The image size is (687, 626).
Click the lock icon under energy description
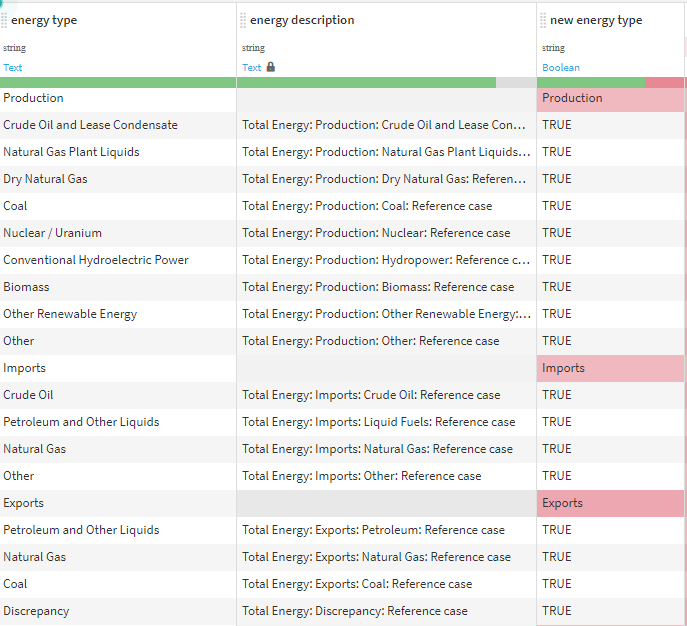(x=271, y=67)
